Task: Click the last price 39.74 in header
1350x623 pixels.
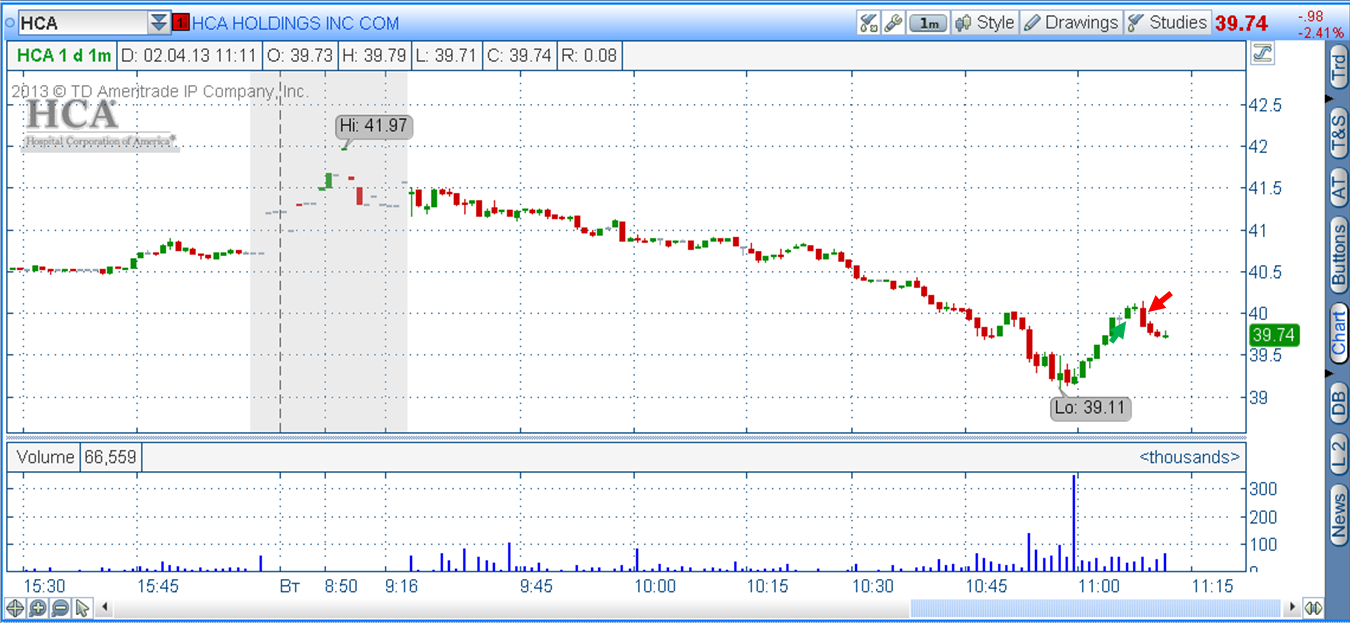Action: click(1241, 23)
